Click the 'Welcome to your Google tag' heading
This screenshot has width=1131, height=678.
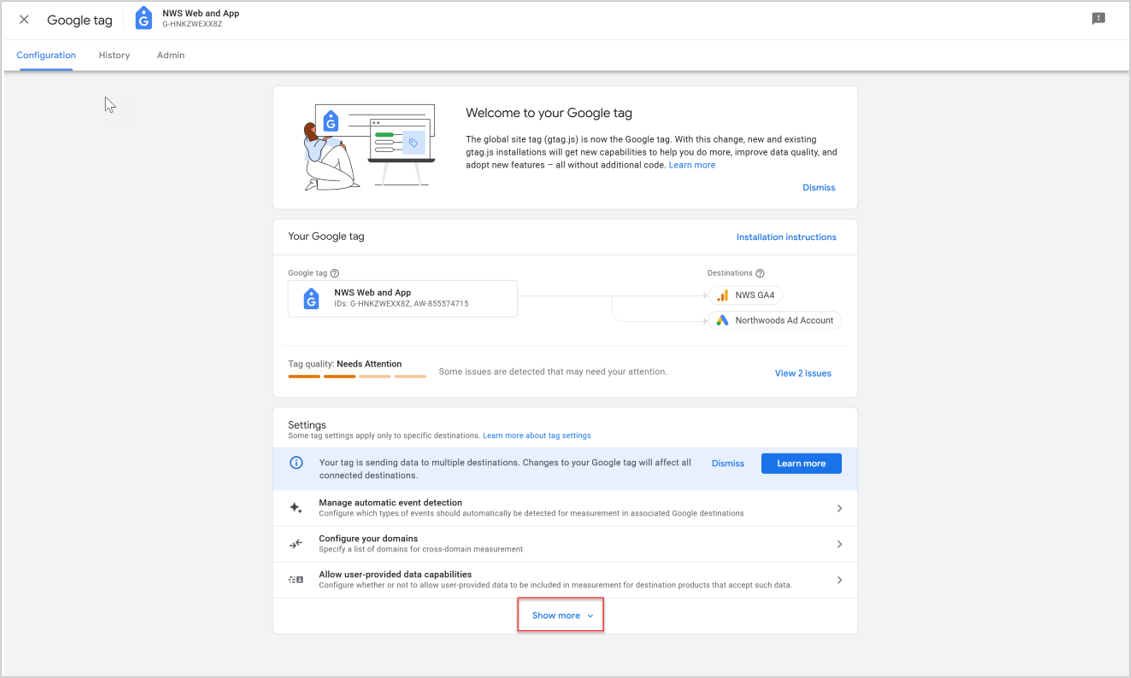[549, 113]
